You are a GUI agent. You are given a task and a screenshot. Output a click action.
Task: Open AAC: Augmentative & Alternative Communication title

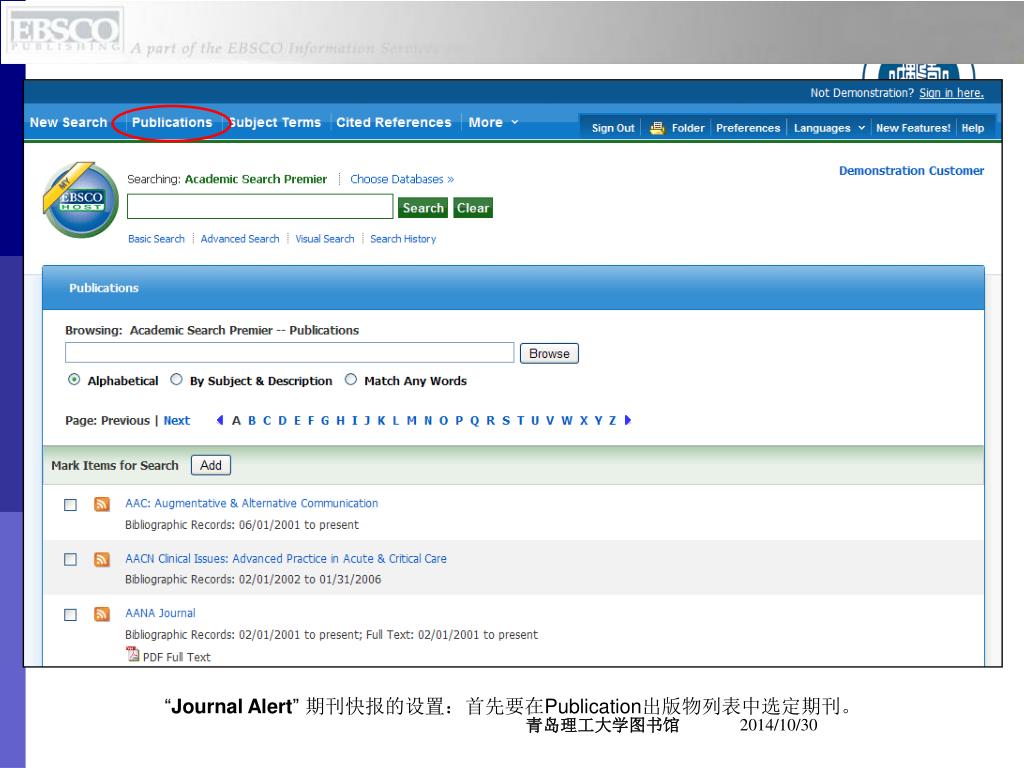[251, 504]
